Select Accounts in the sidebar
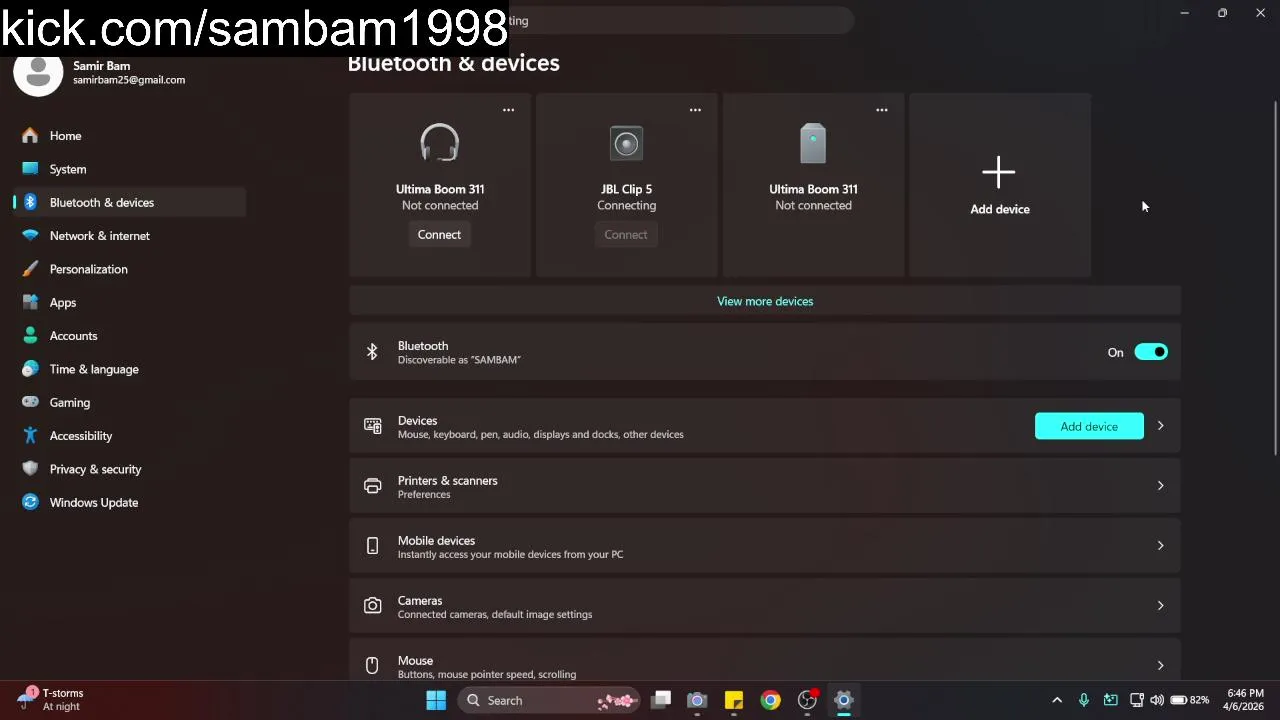 [73, 336]
